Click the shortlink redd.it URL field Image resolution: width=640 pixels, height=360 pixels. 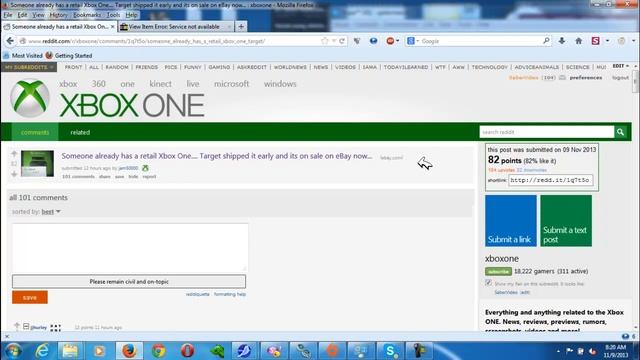point(551,180)
